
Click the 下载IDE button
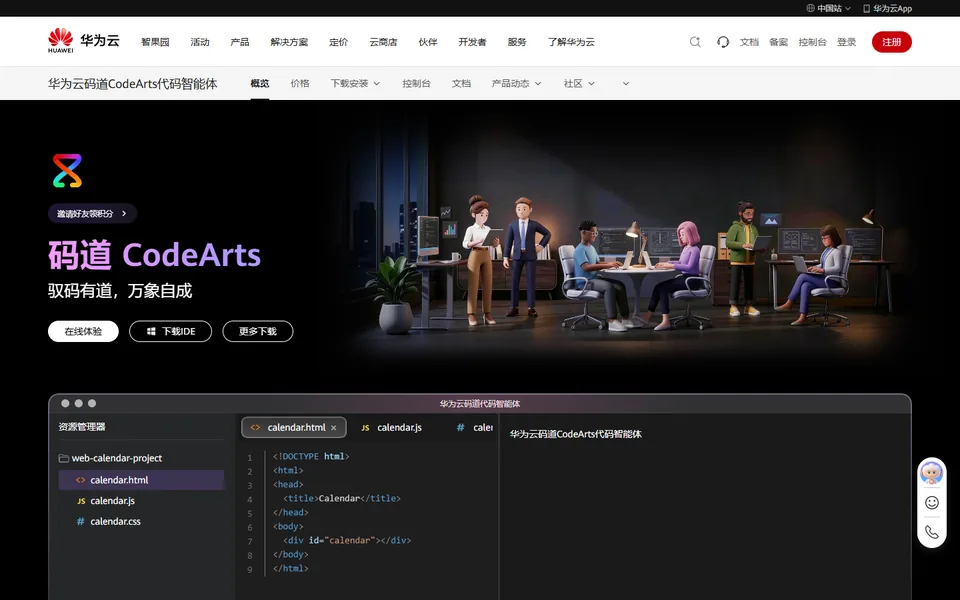tap(170, 331)
